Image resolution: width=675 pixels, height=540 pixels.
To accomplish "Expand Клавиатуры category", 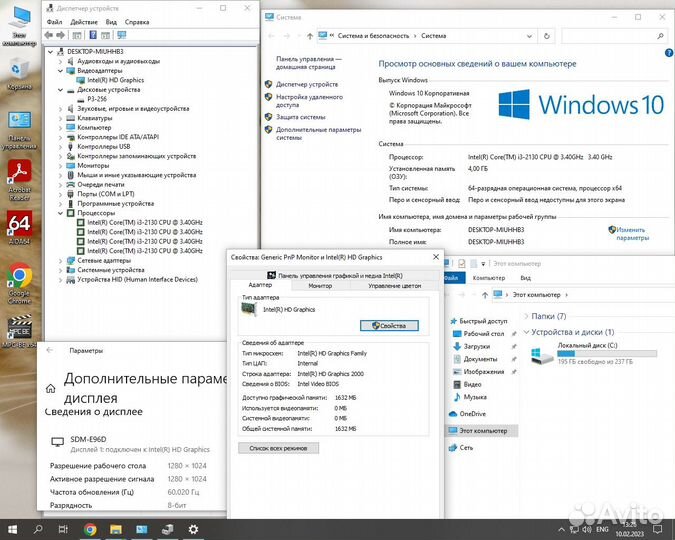I will [x=60, y=118].
